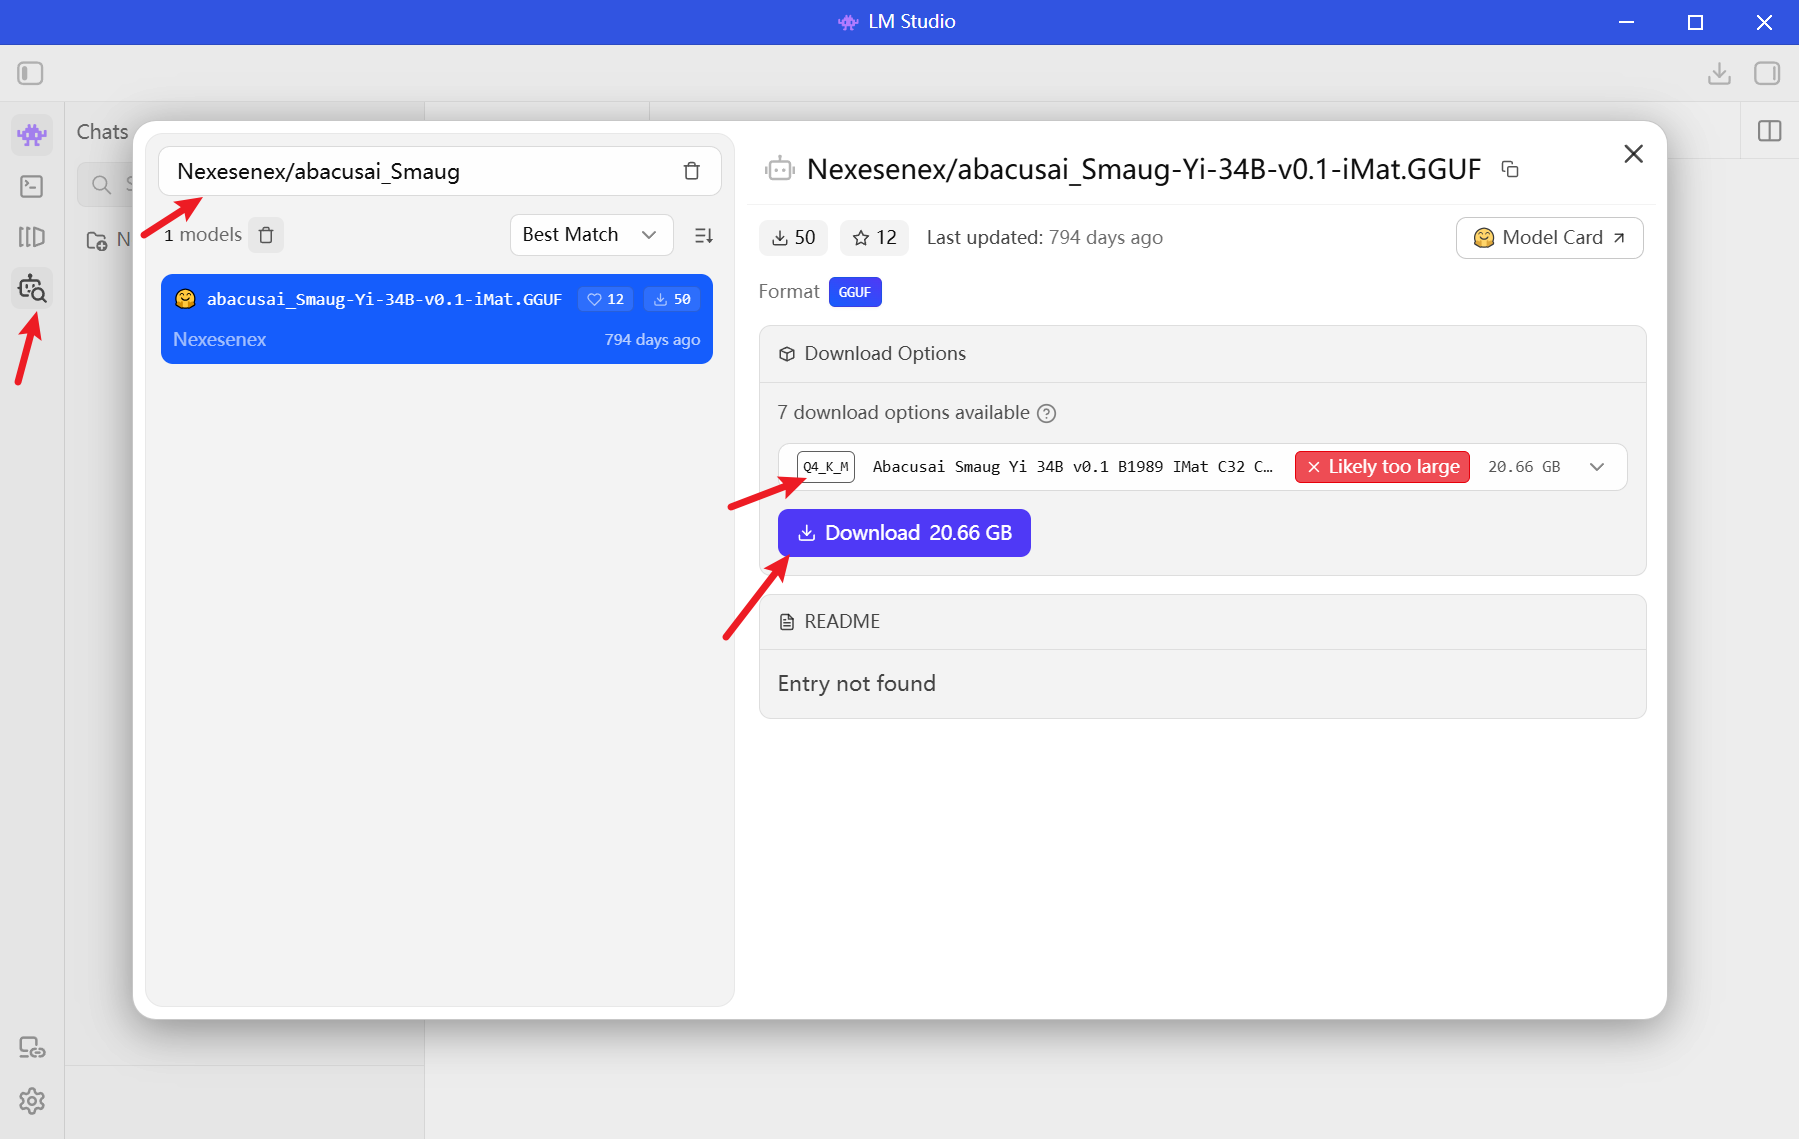
Task: Click the Entry not found text
Action: 857,684
